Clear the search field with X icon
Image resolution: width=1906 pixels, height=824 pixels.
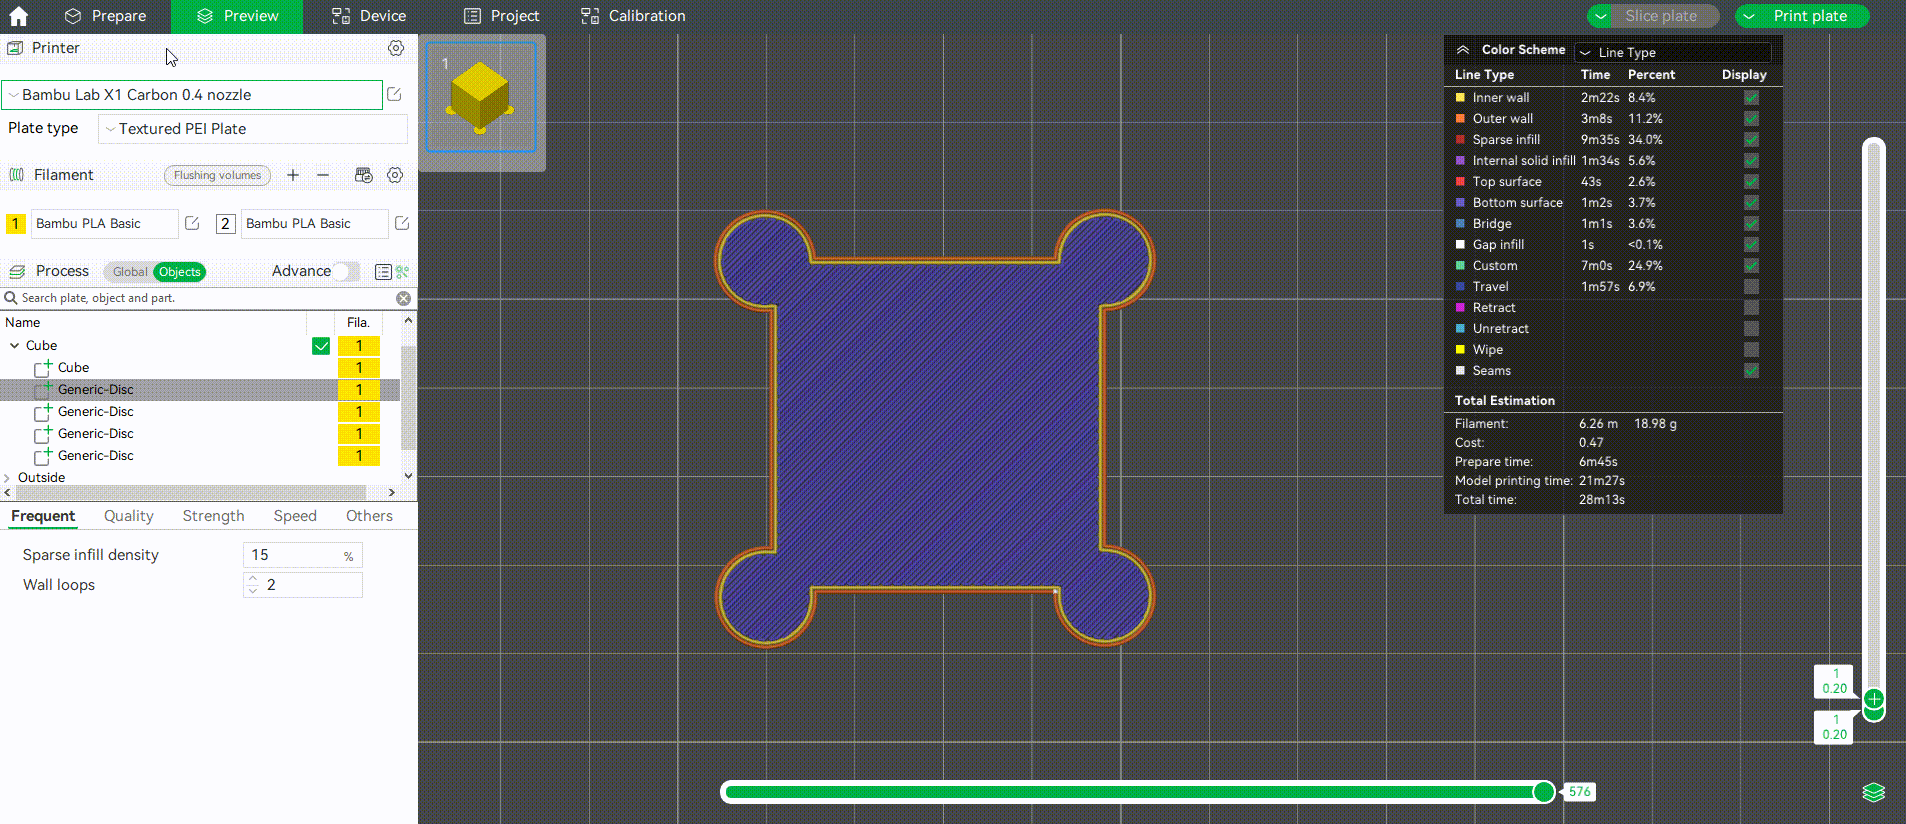[403, 298]
